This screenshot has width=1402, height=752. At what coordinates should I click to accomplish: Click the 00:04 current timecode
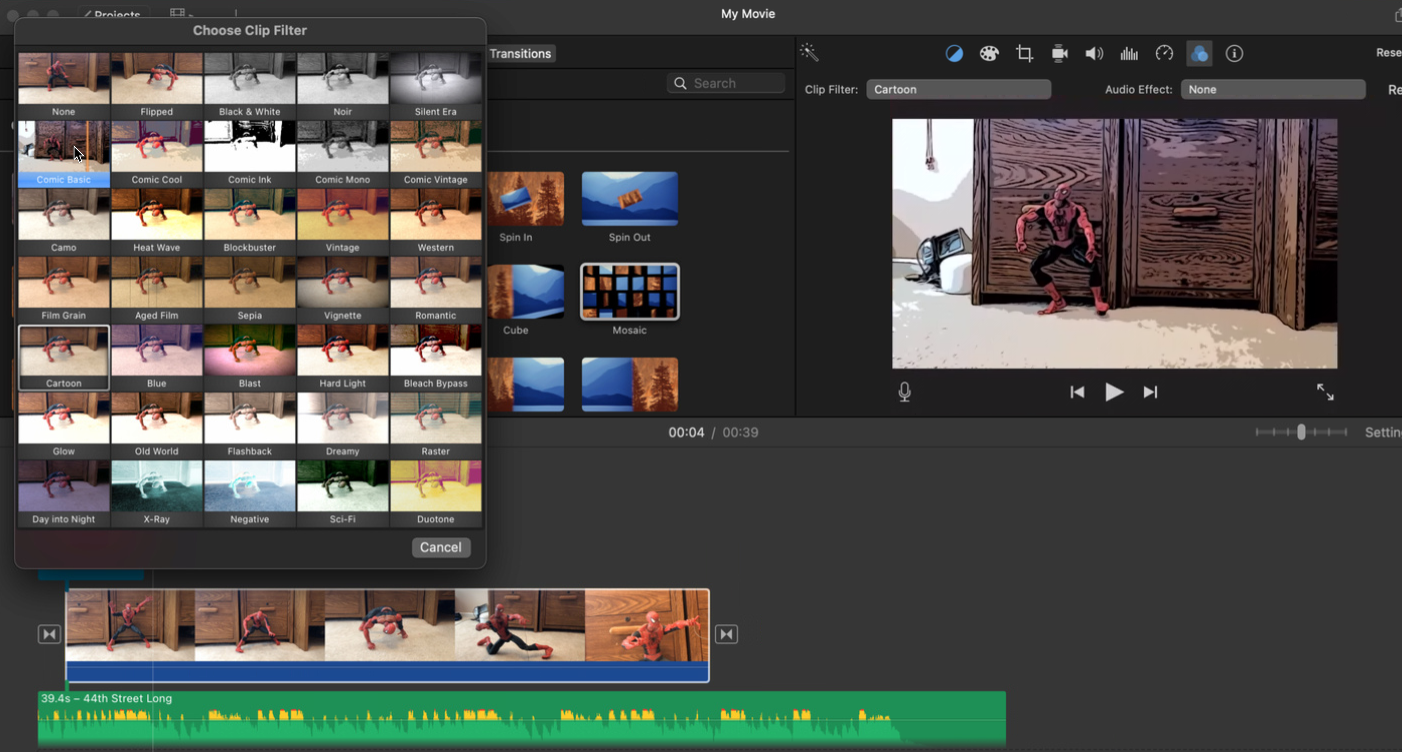[x=686, y=432]
